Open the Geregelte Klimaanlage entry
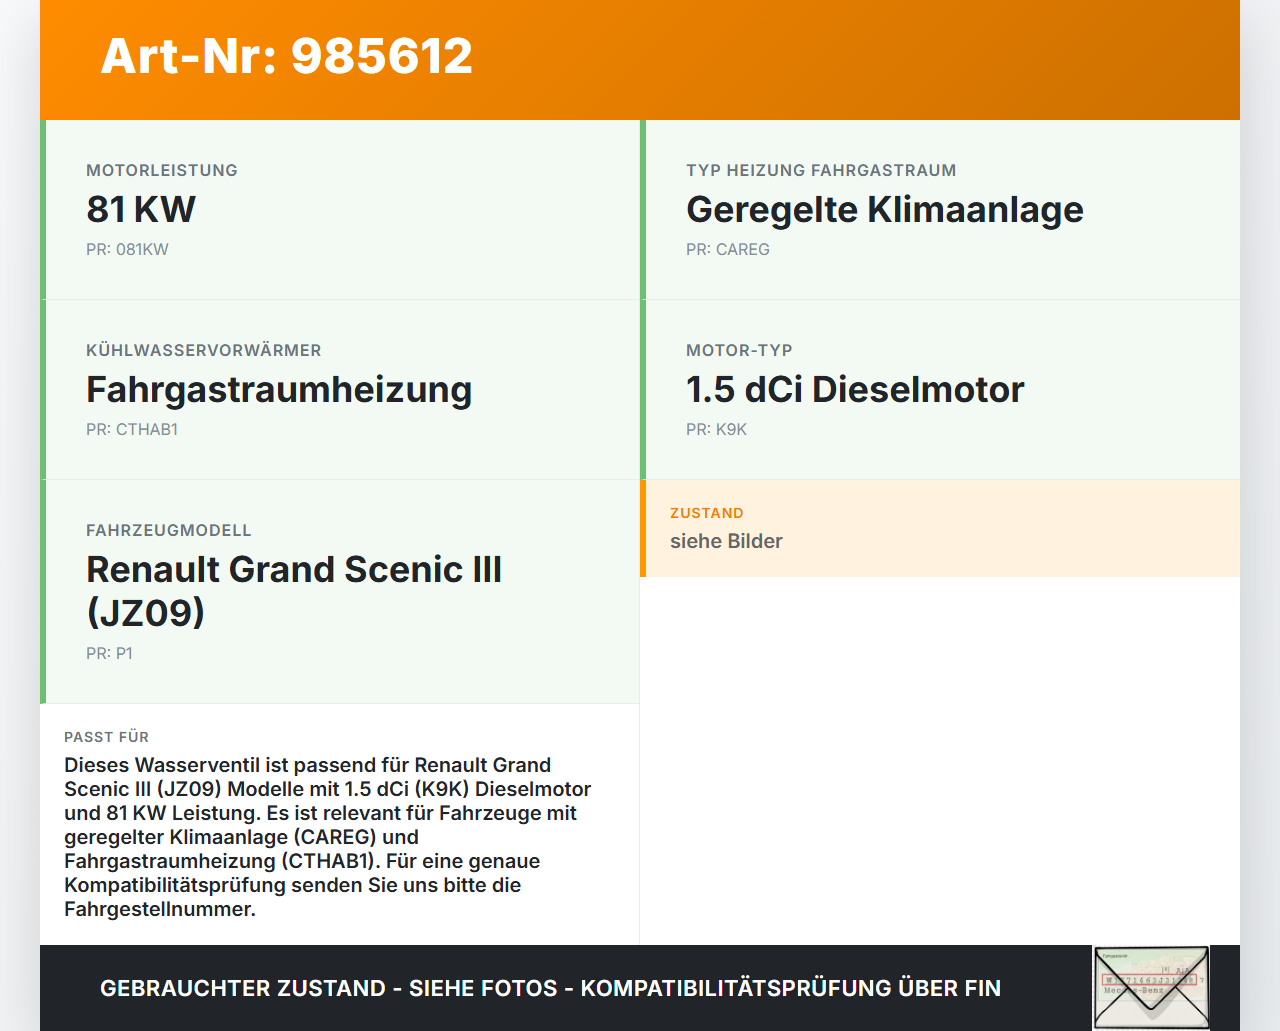Image resolution: width=1280 pixels, height=1031 pixels. click(884, 209)
